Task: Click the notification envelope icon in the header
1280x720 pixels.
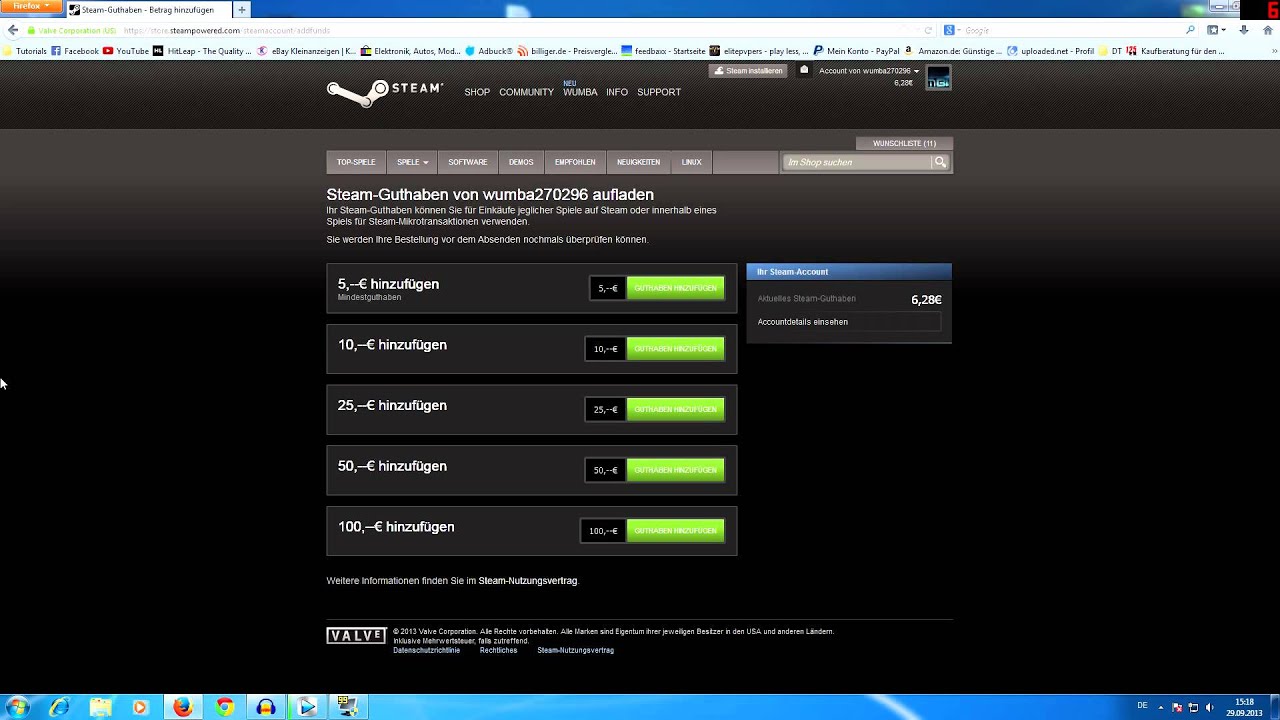Action: point(803,70)
